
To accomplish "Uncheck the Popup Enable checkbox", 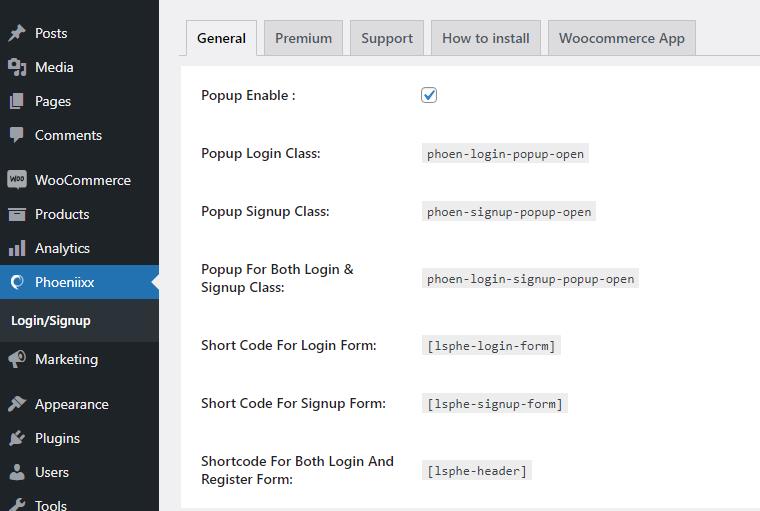I will coord(429,95).
